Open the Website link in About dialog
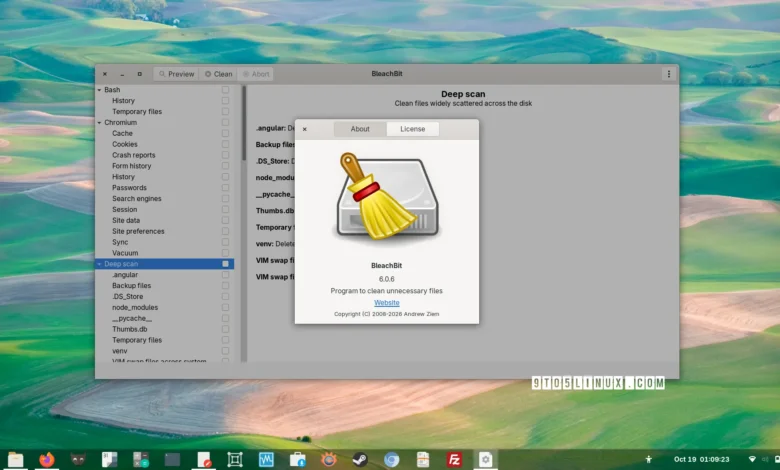780x470 pixels. coord(387,302)
